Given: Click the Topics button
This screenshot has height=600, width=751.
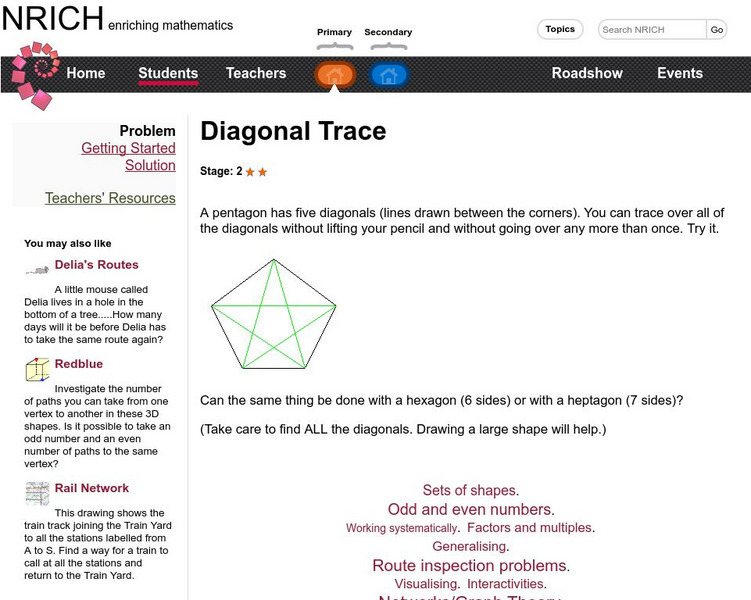Looking at the screenshot, I should tap(560, 29).
